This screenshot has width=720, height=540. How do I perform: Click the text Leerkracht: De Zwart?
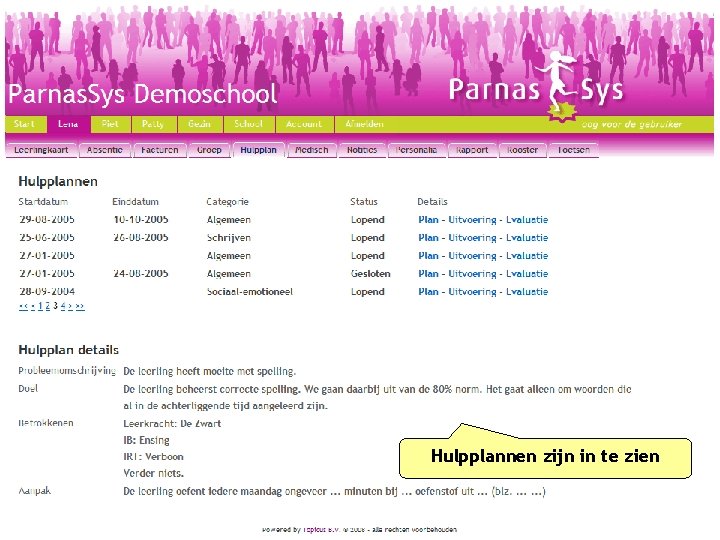coord(172,423)
